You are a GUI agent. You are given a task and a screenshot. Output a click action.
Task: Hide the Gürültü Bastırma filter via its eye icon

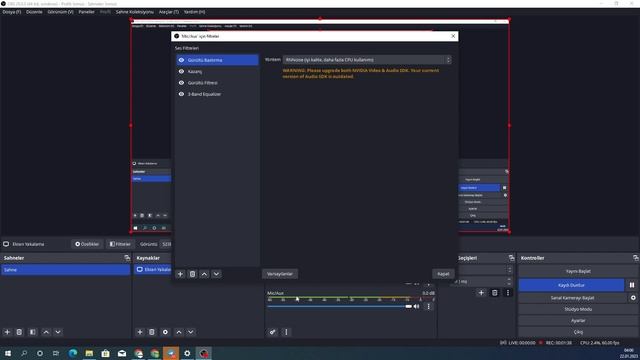(x=181, y=60)
